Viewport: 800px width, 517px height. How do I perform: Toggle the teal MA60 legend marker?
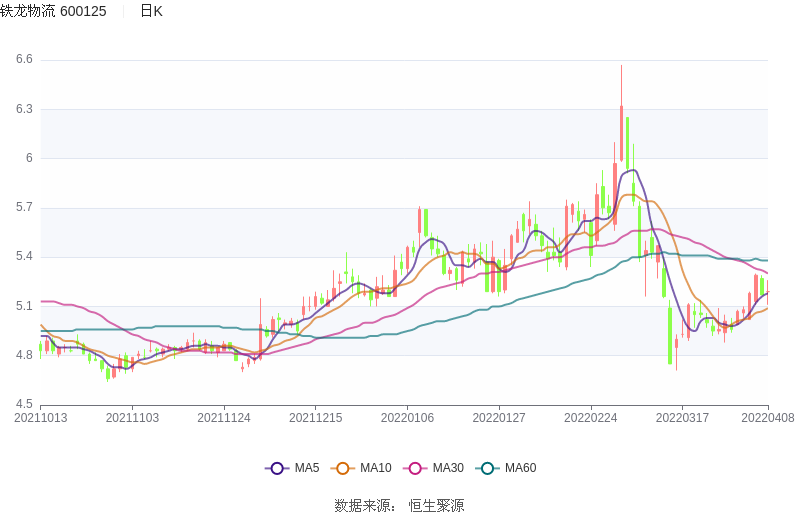pyautogui.click(x=488, y=468)
